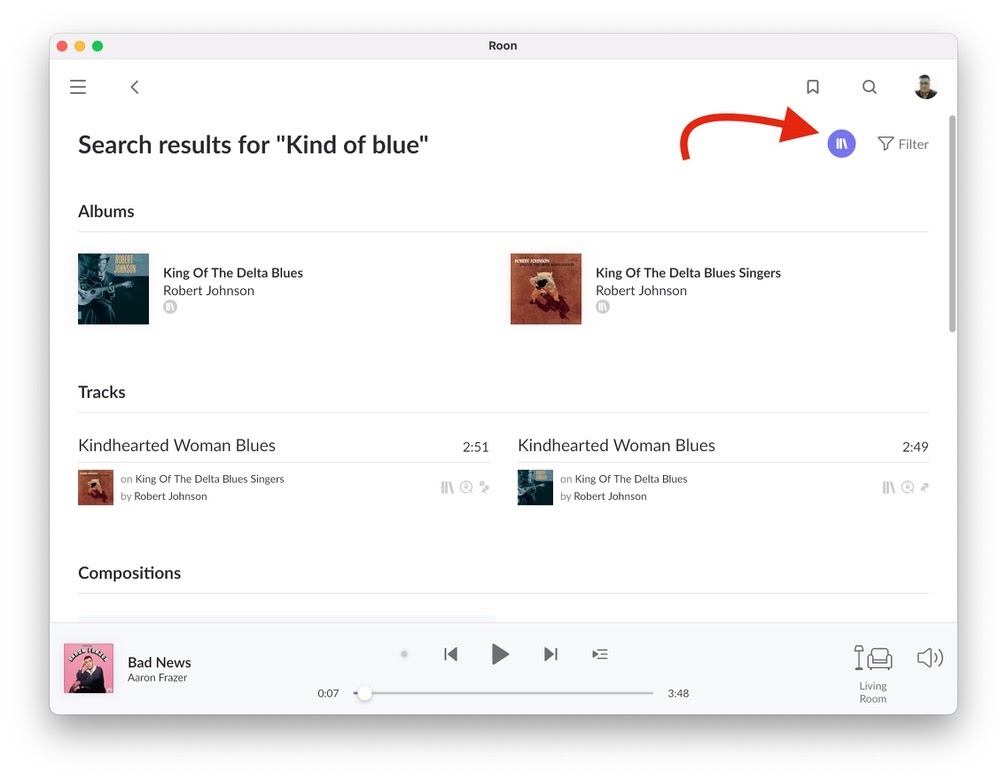Open Robert Johnson under King Of The Delta Blues Singers album
Viewport: 1007px width, 780px height.
(641, 291)
